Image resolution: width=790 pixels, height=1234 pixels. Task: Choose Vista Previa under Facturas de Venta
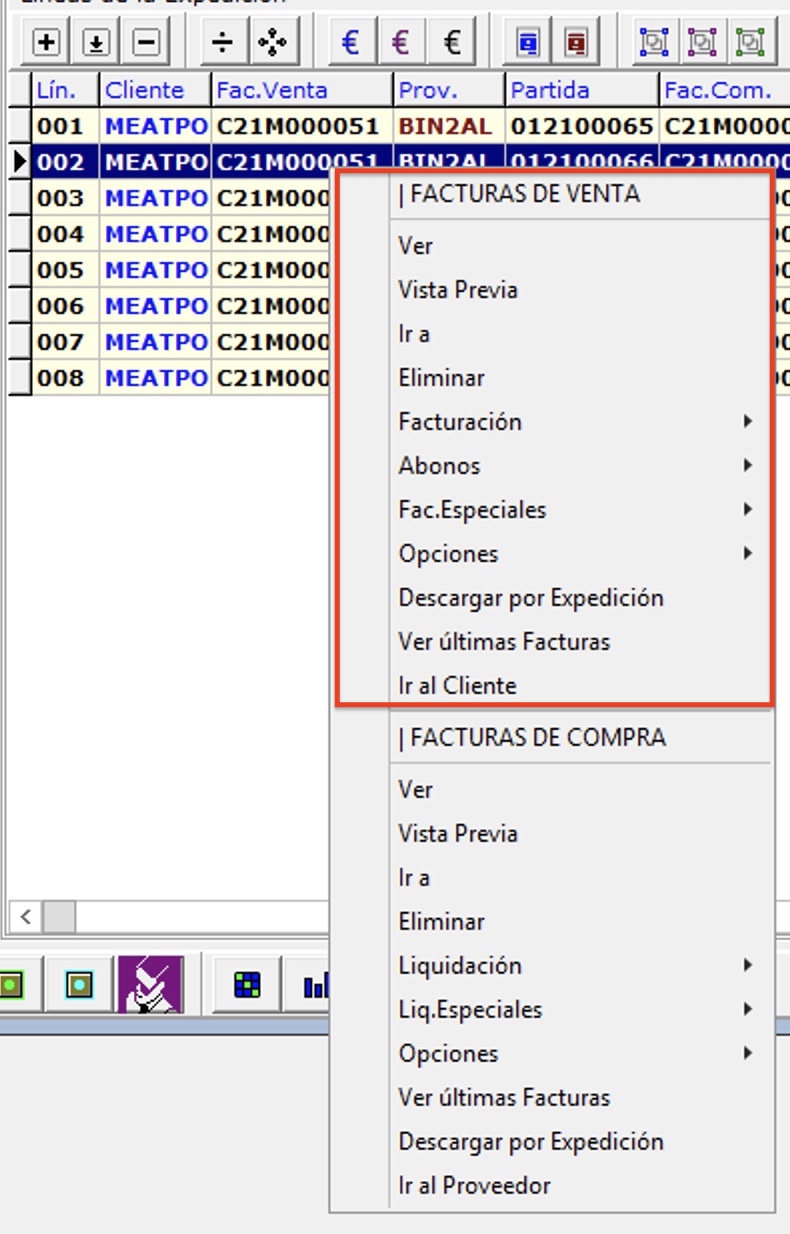coord(458,290)
